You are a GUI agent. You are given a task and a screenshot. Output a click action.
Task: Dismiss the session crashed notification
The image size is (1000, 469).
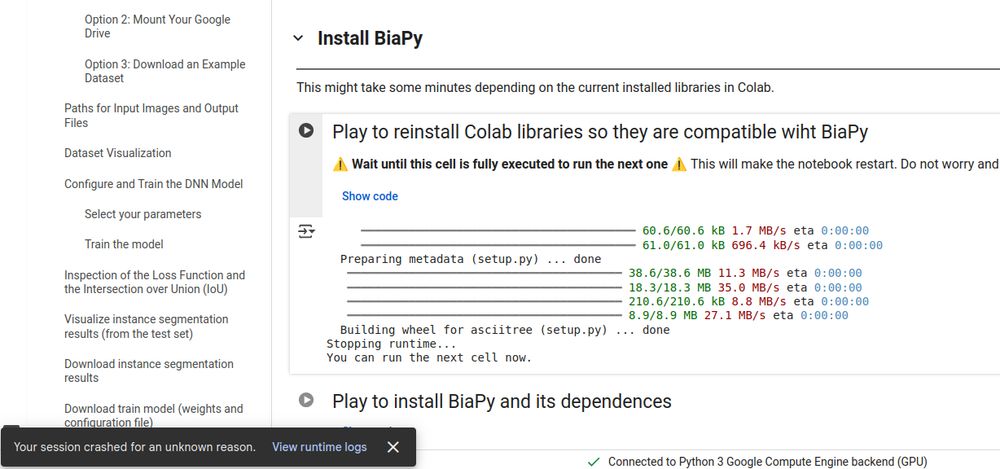(x=393, y=447)
